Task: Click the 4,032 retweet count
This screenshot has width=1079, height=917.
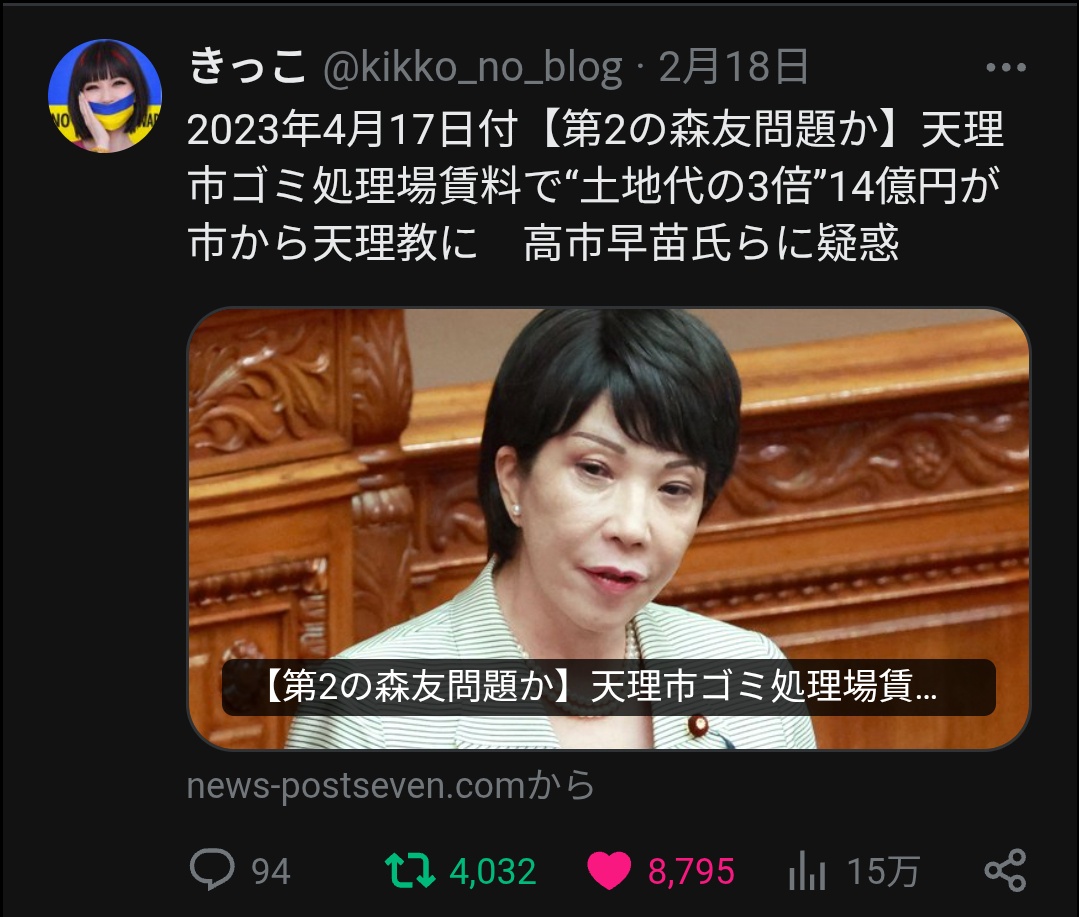Action: tap(493, 872)
